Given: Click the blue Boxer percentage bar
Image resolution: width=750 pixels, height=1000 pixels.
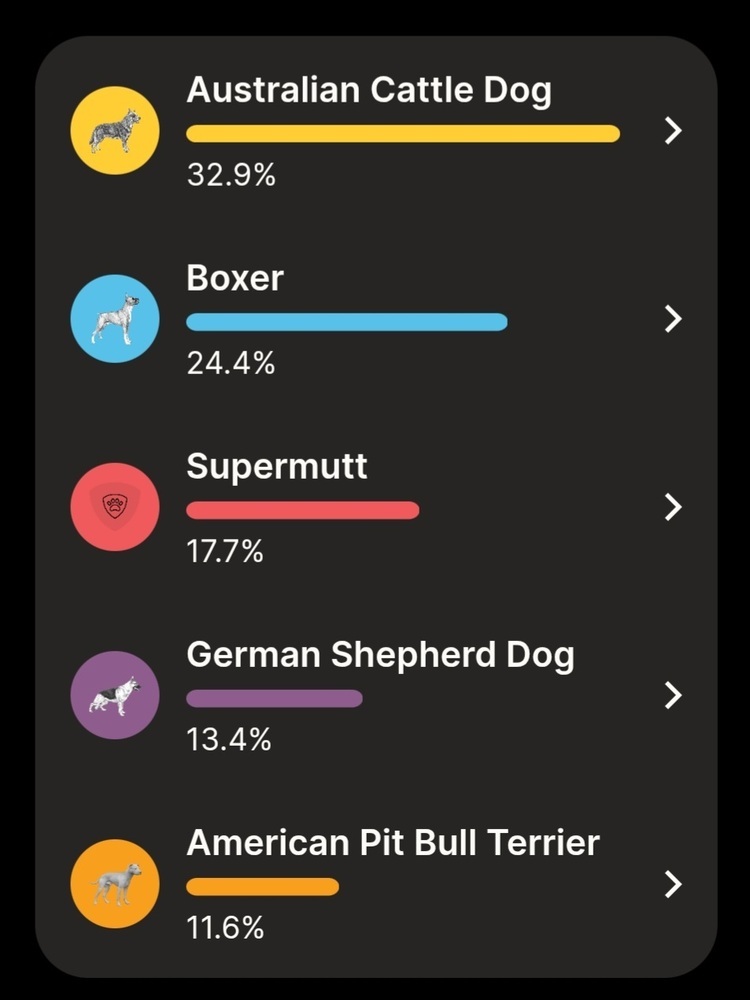Looking at the screenshot, I should click(347, 322).
